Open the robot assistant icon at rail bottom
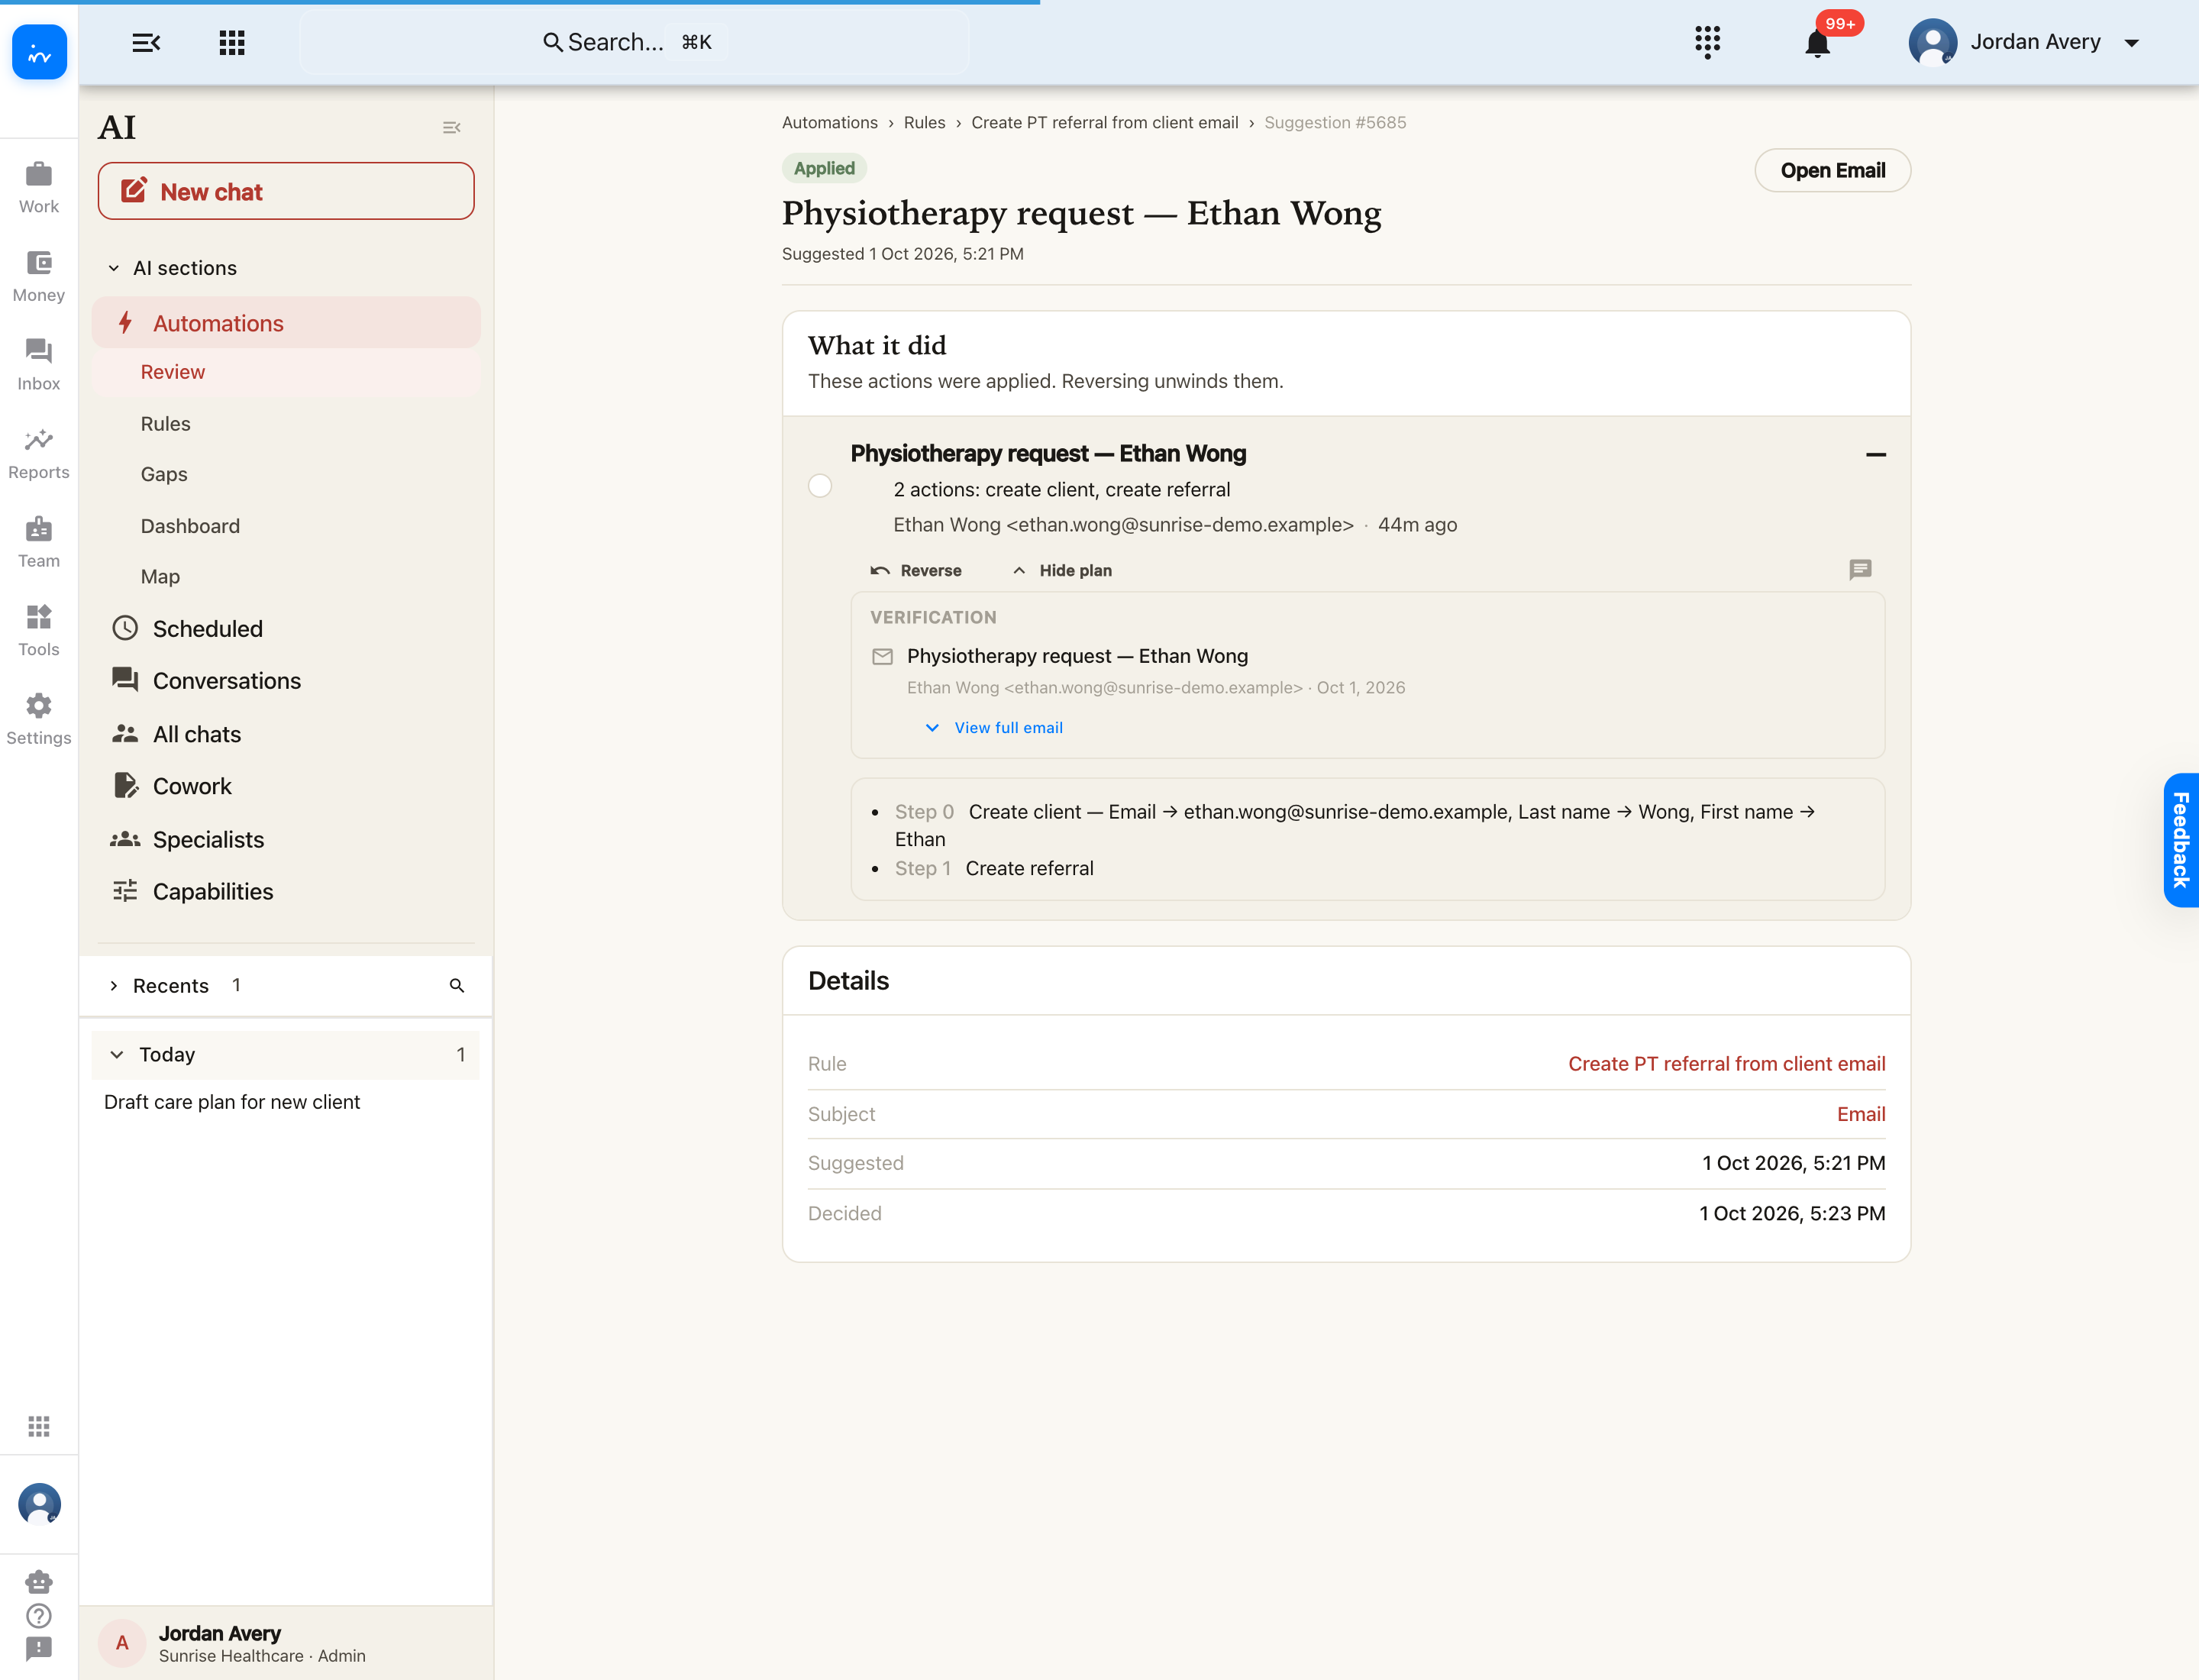This screenshot has width=2199, height=1680. coord(39,1582)
